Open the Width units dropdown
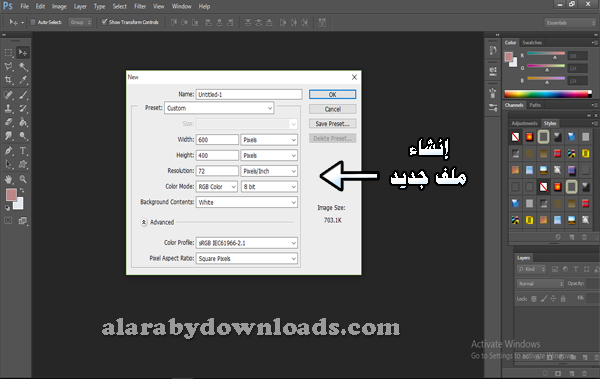This screenshot has width=600, height=379. point(269,140)
